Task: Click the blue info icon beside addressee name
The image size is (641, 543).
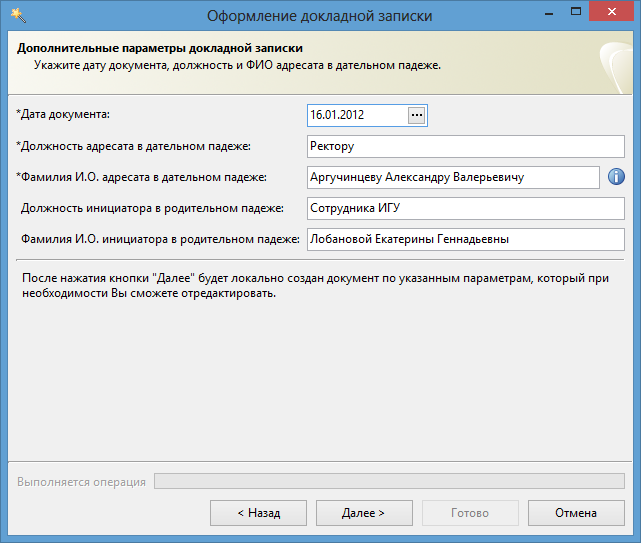Action: pos(616,177)
